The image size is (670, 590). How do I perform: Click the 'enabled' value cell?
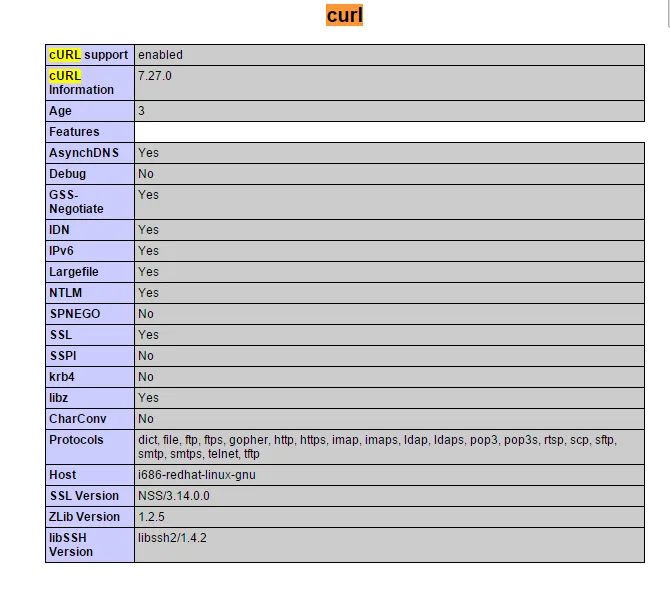coord(389,55)
